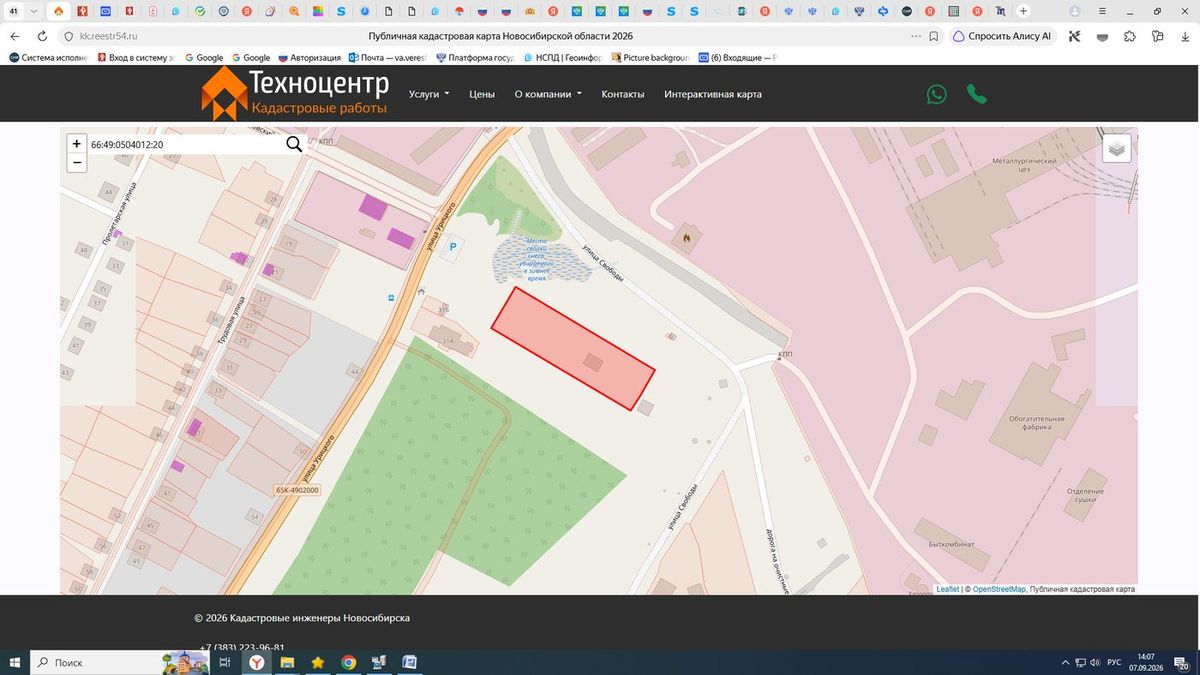Open Windows Start menu
Viewport: 1200px width, 675px height.
tap(15, 662)
